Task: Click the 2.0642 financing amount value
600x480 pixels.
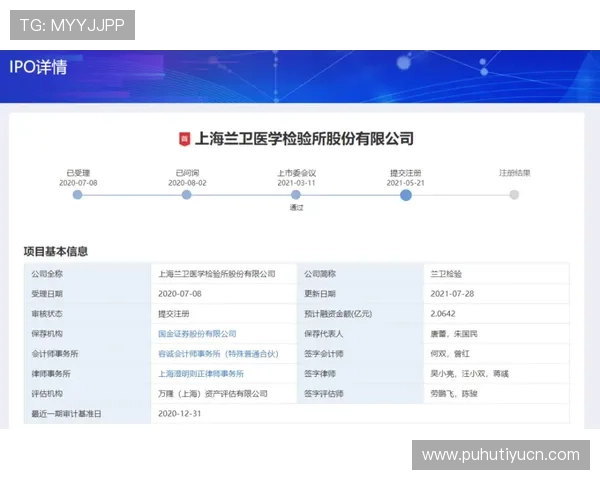Action: (x=443, y=314)
